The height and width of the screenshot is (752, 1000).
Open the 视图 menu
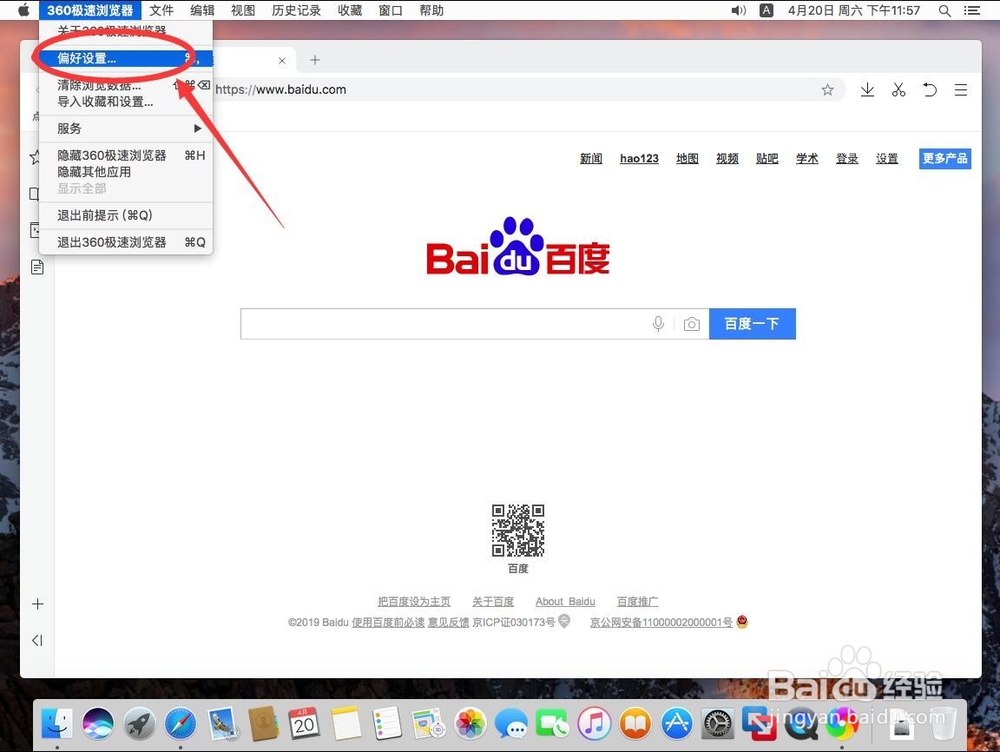tap(243, 10)
